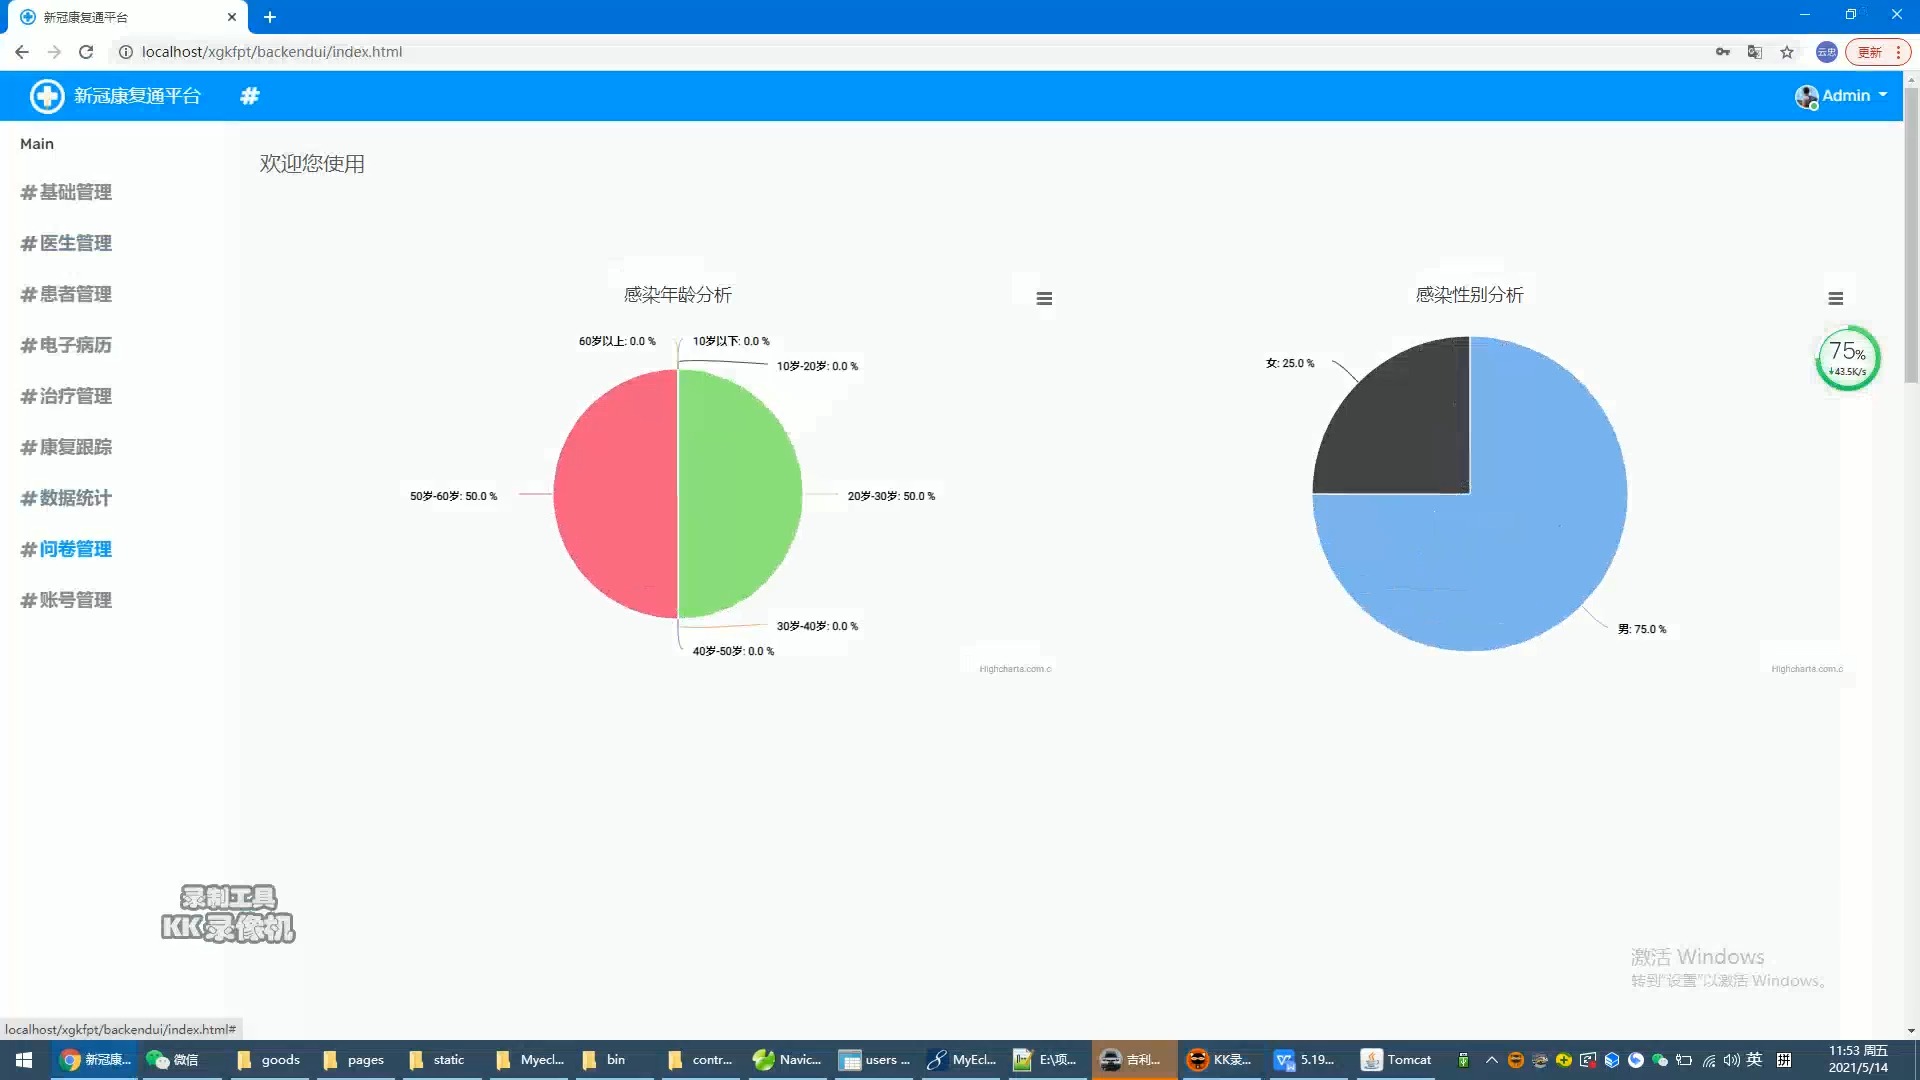Image resolution: width=1920 pixels, height=1080 pixels.
Task: Open the static folder in taskbar
Action: (440, 1060)
